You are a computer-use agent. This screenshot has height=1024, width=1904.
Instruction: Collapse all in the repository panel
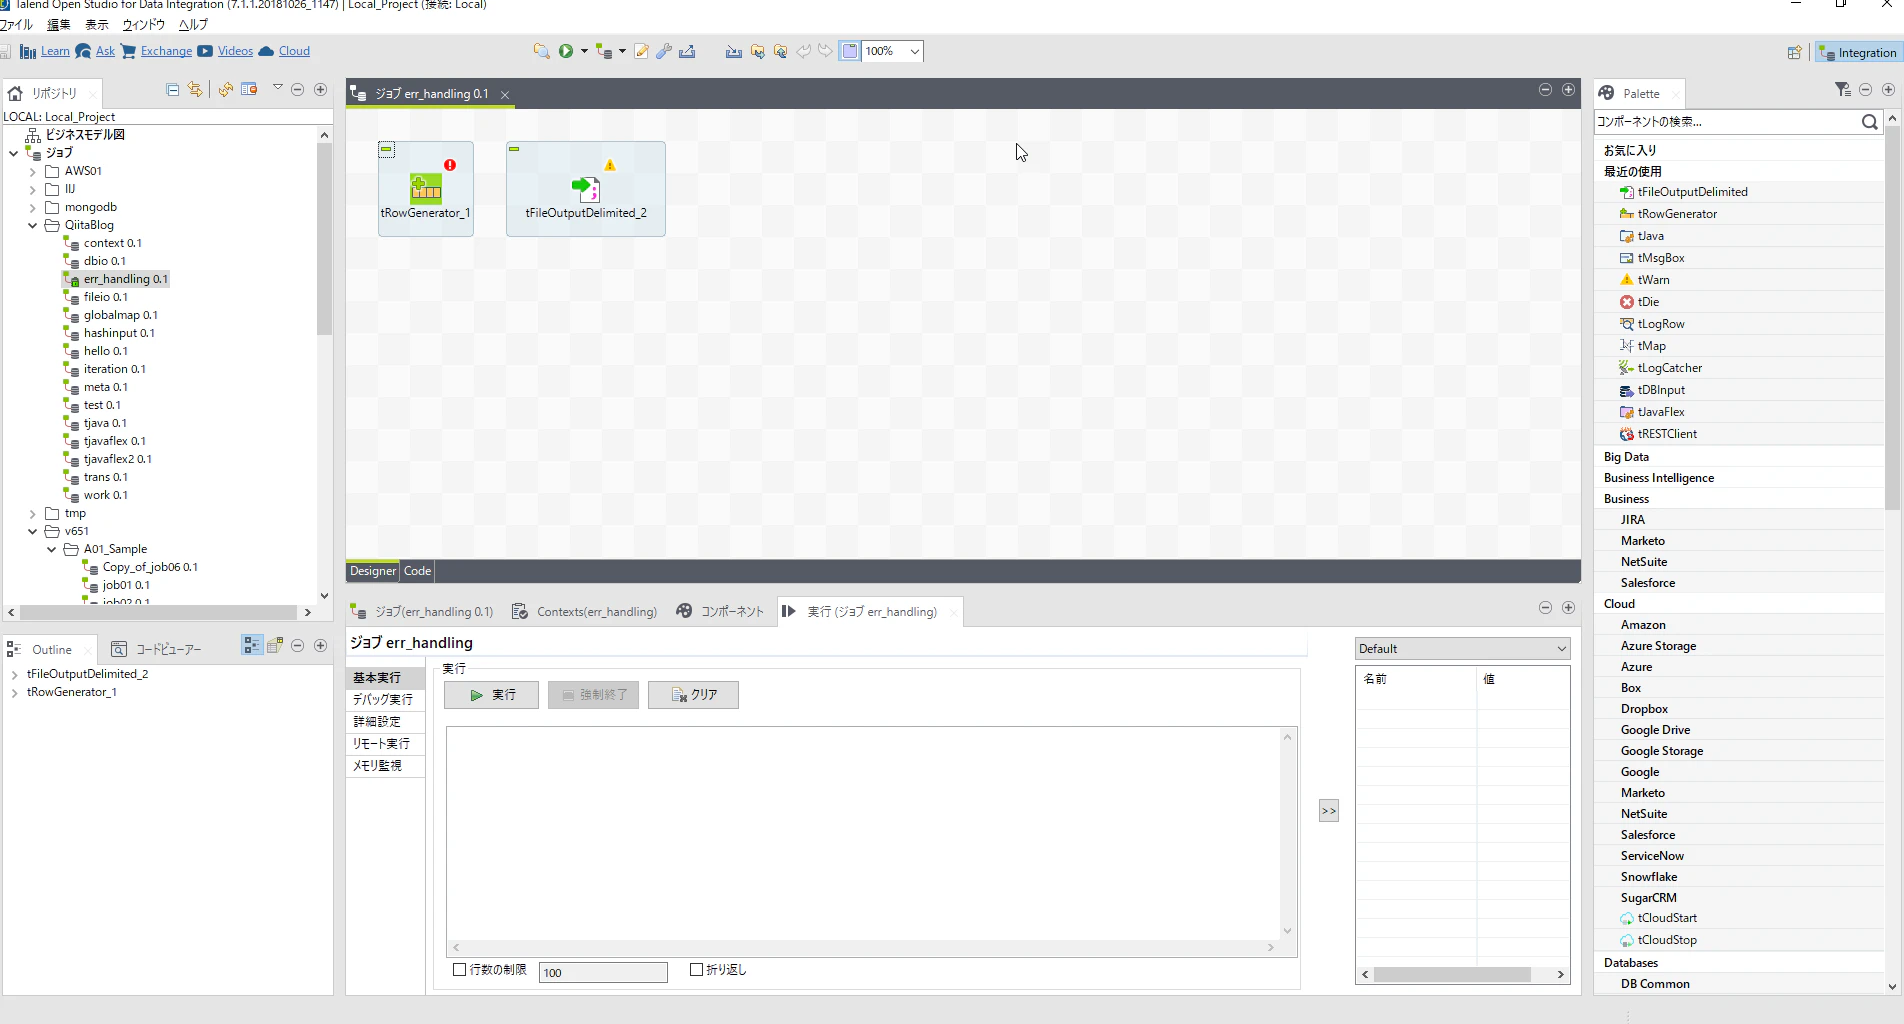coord(172,90)
